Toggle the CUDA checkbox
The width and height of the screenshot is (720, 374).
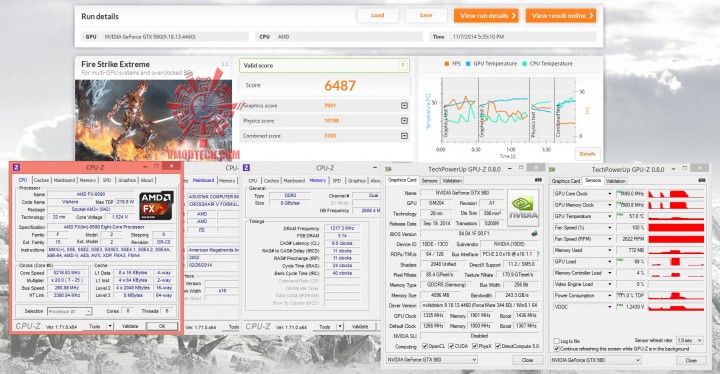coord(451,346)
